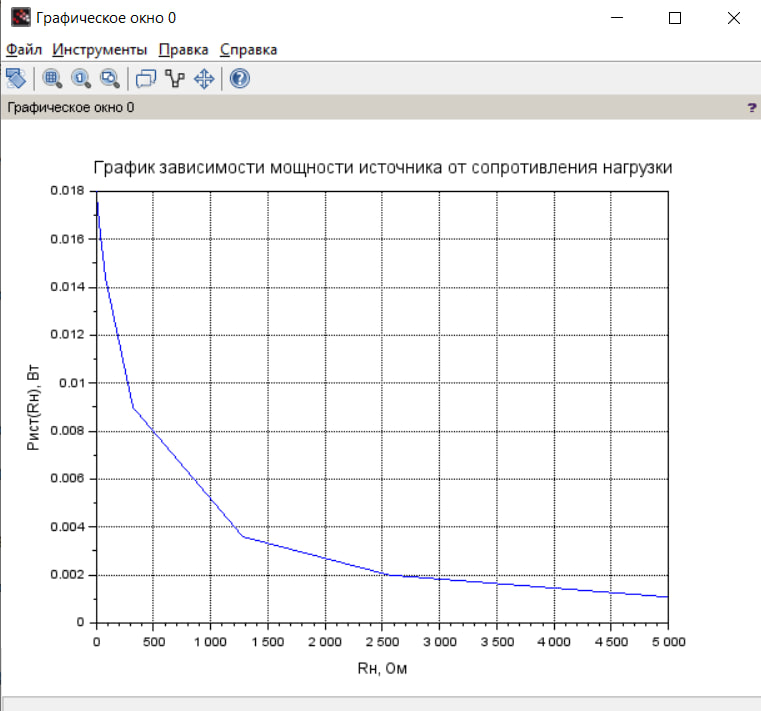Viewport: 761px width, 711px height.
Task: Click y-axis tick label 0.006
Action: tap(67, 479)
